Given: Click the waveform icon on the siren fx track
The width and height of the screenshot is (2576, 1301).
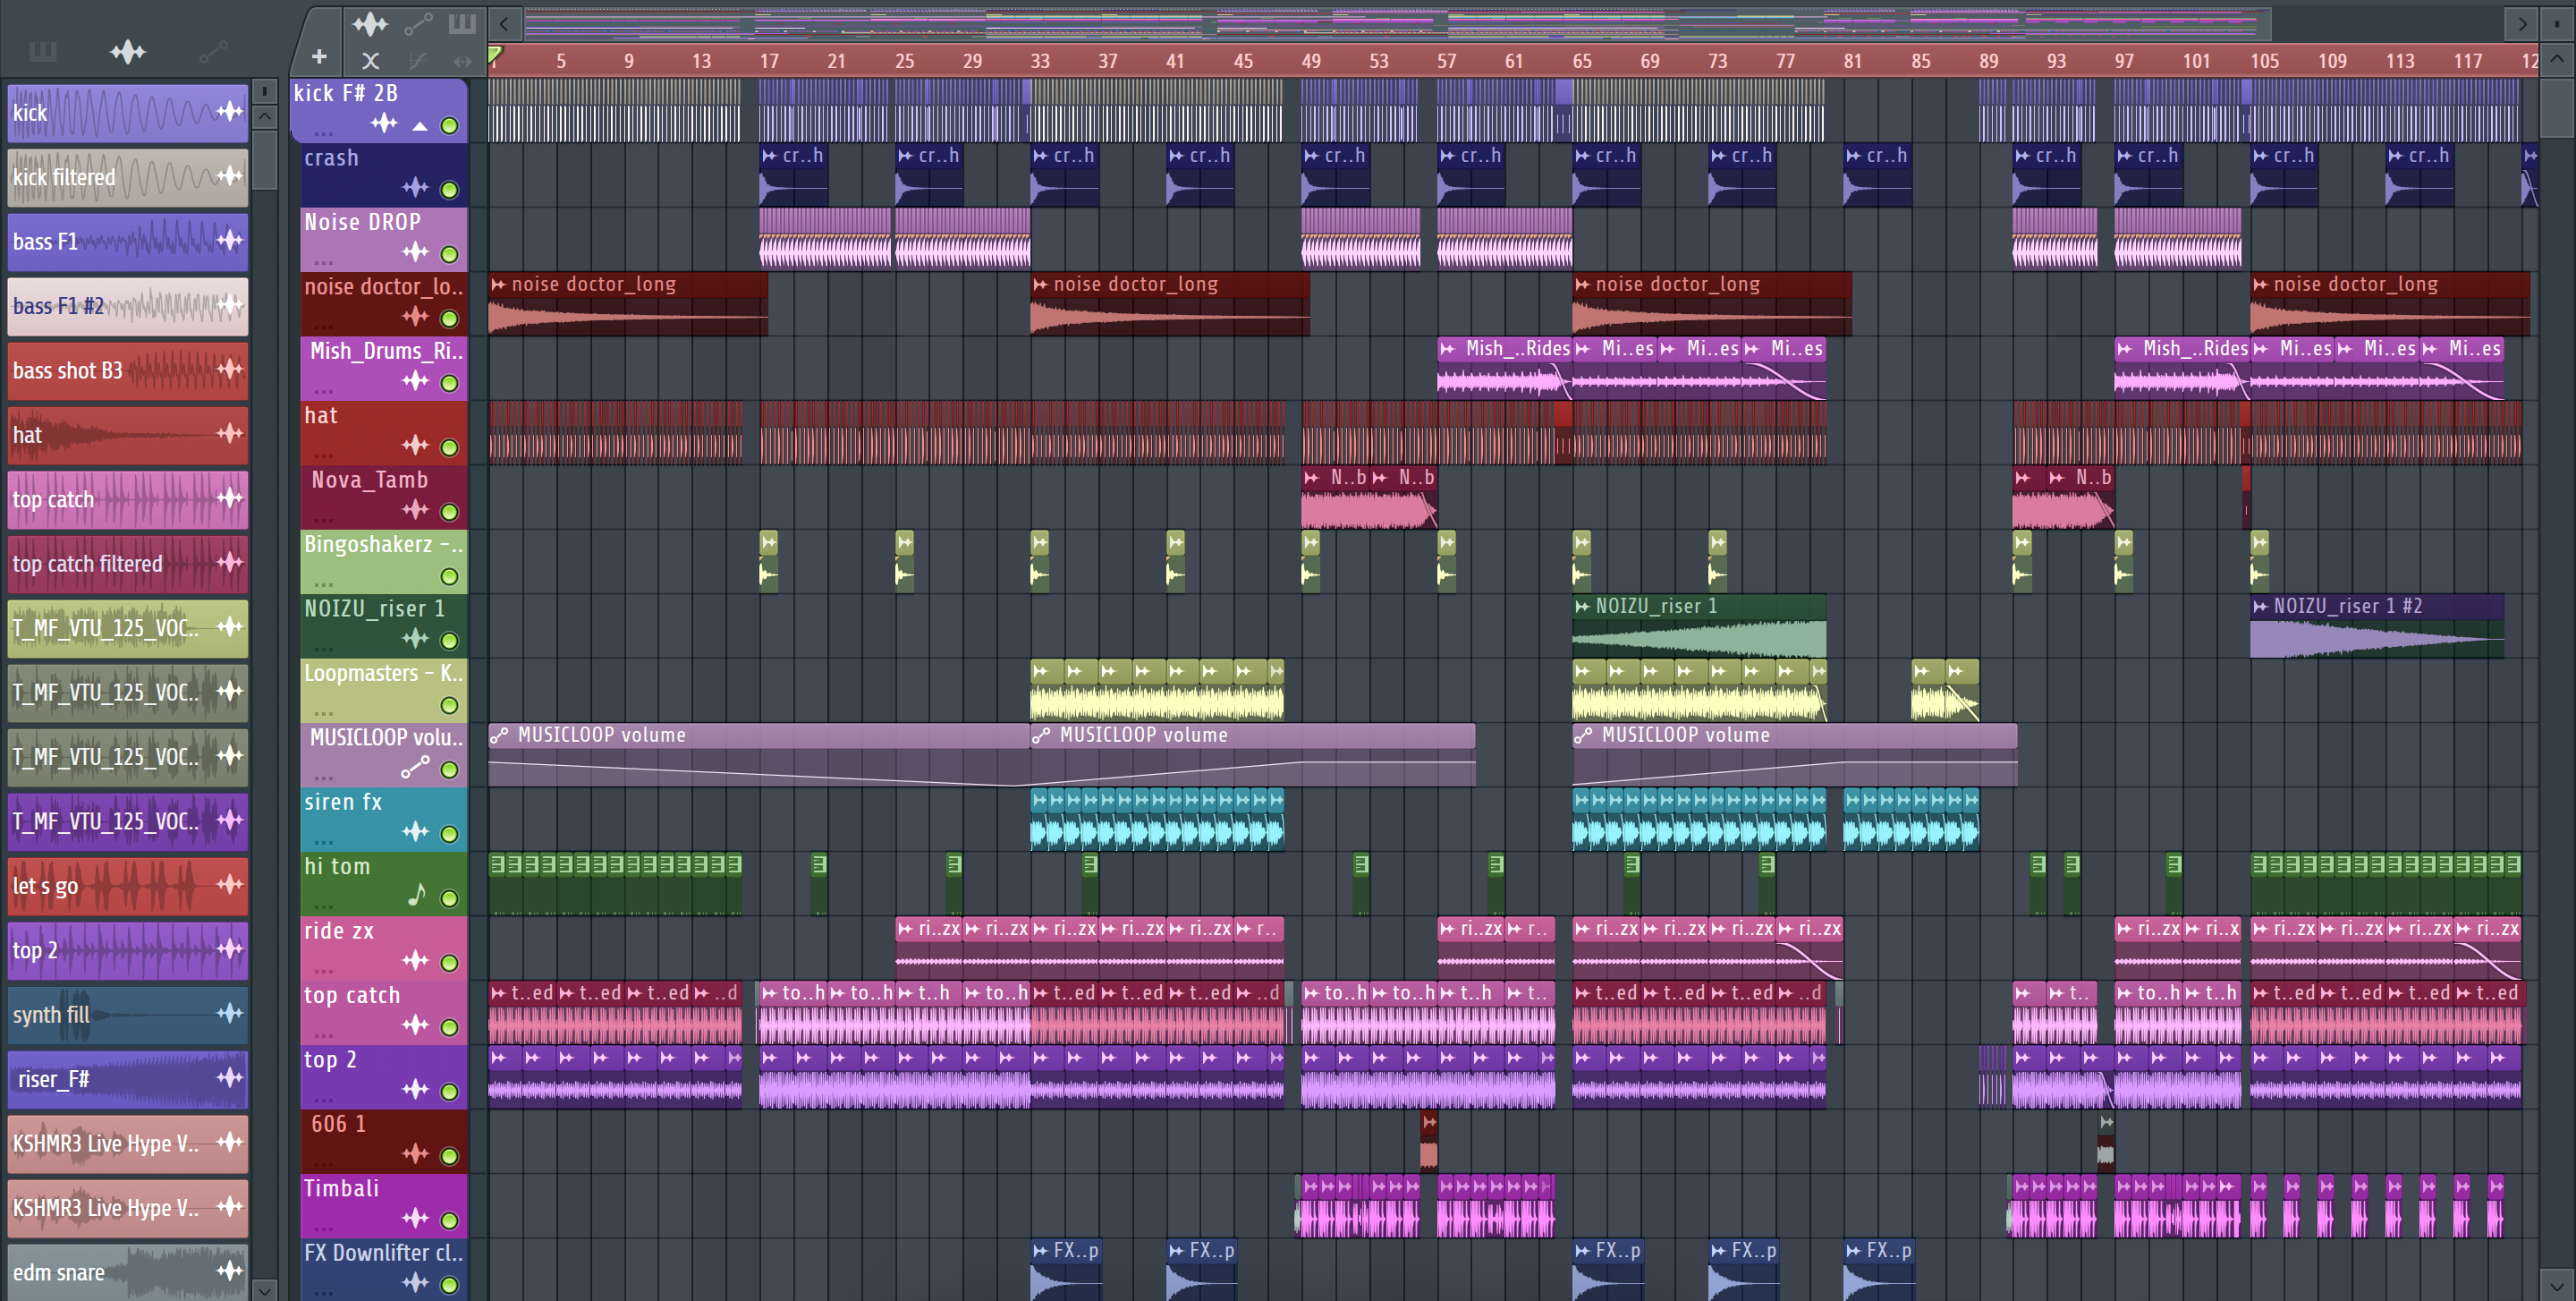Looking at the screenshot, I should pos(415,832).
